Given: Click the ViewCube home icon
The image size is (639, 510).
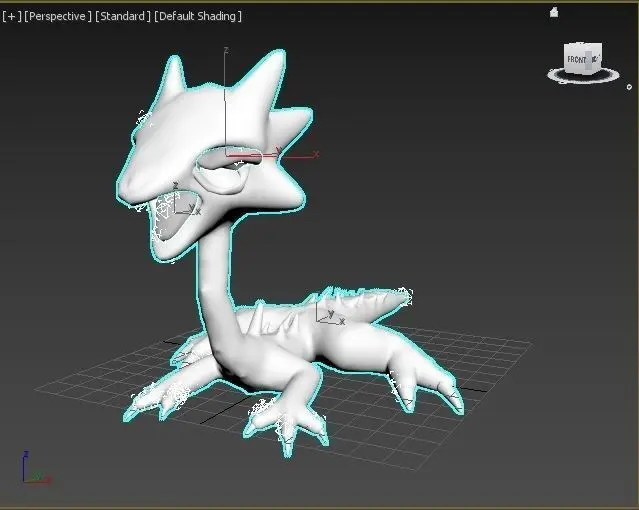Looking at the screenshot, I should (553, 13).
